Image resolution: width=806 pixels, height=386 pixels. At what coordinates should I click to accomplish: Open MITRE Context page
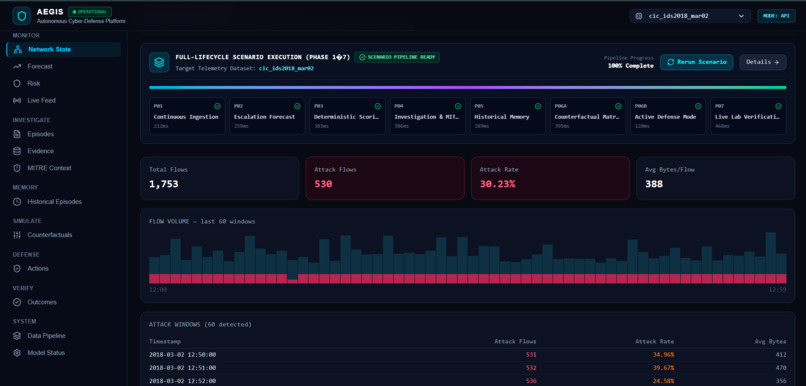64,168
